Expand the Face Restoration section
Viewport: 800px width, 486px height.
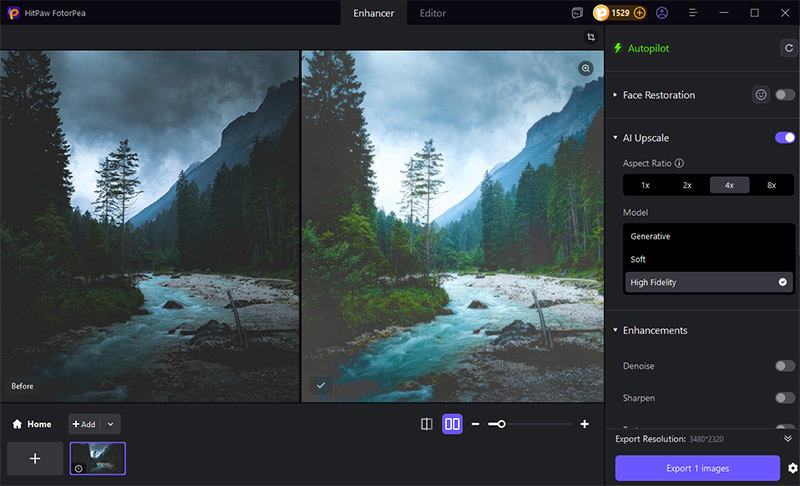point(615,95)
